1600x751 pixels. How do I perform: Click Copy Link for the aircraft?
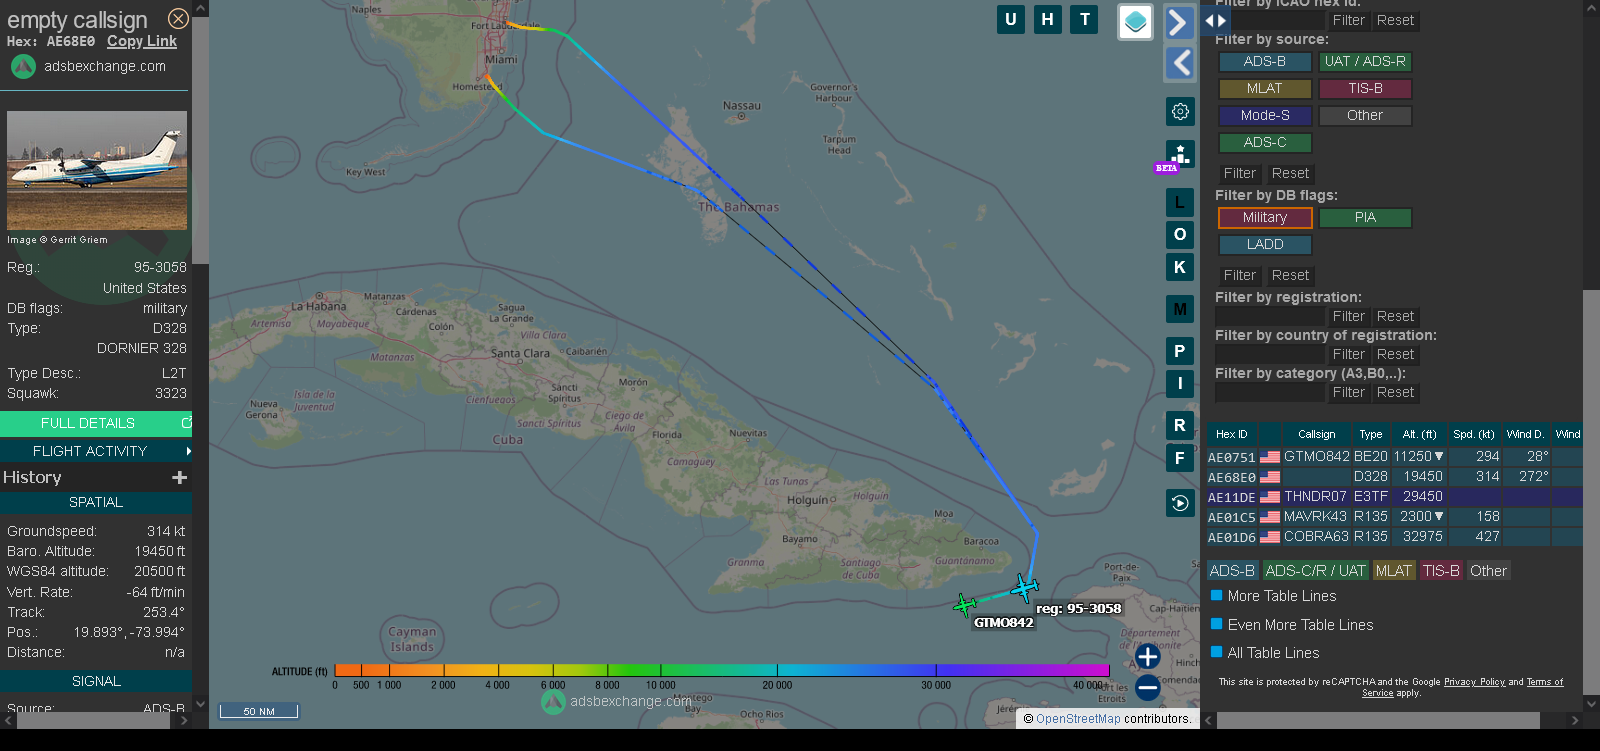click(142, 41)
